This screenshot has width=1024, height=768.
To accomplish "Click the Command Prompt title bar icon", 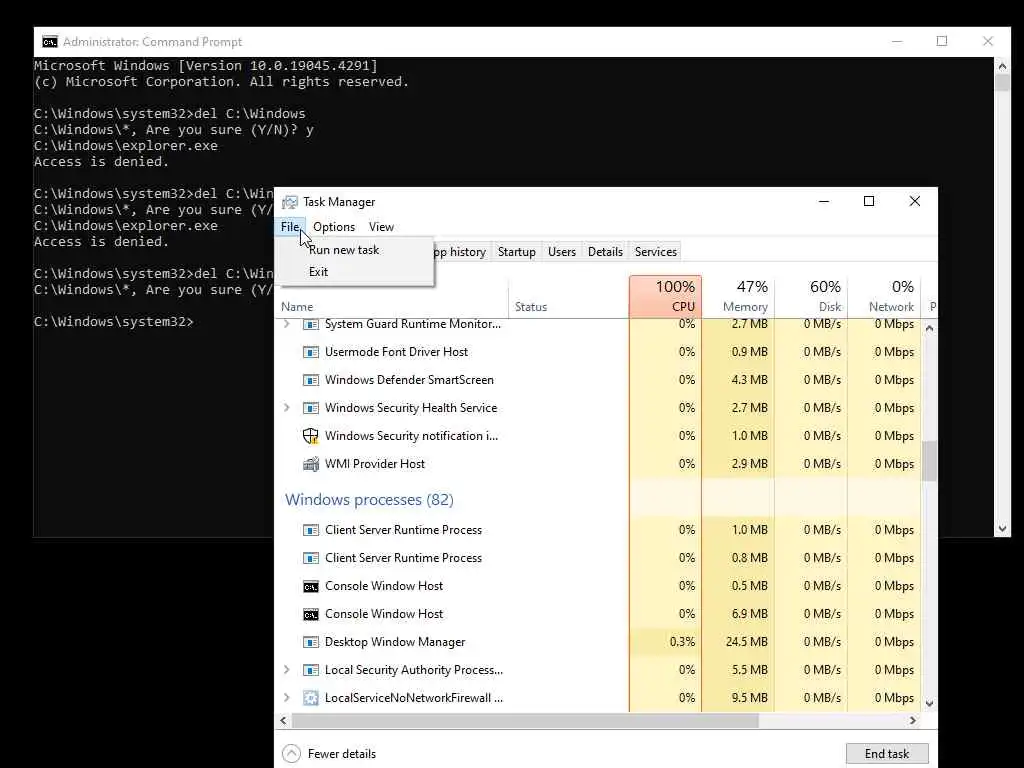I will pyautogui.click(x=50, y=42).
